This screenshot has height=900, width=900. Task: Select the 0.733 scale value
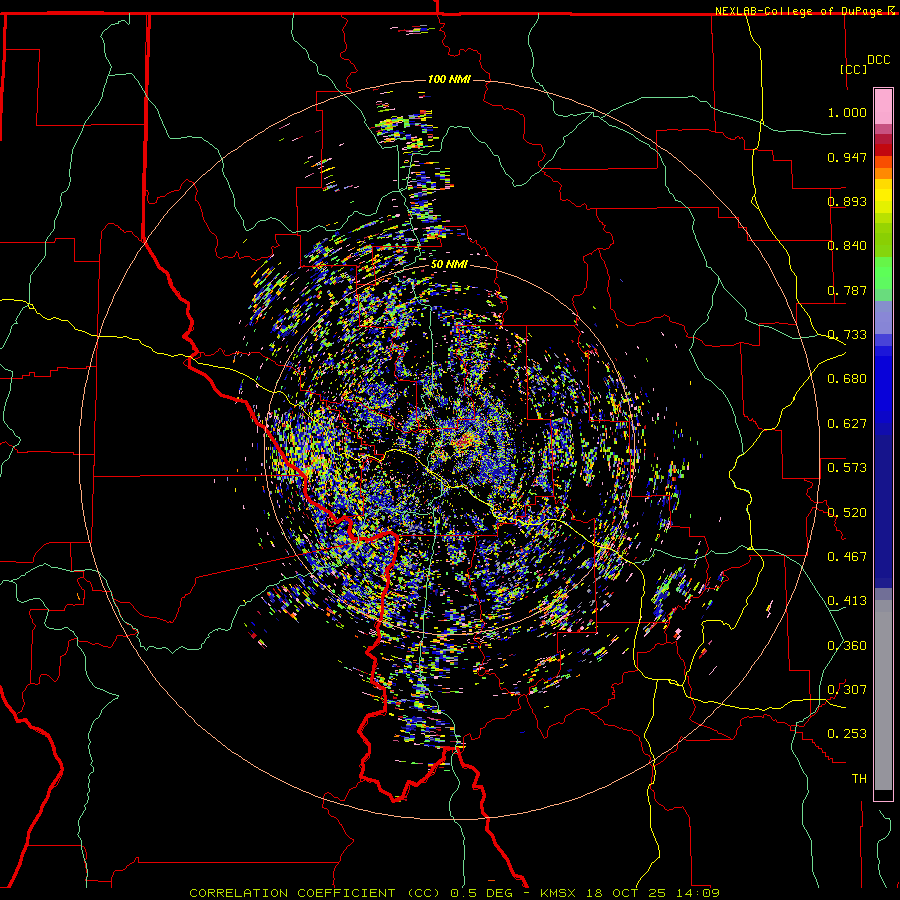847,335
